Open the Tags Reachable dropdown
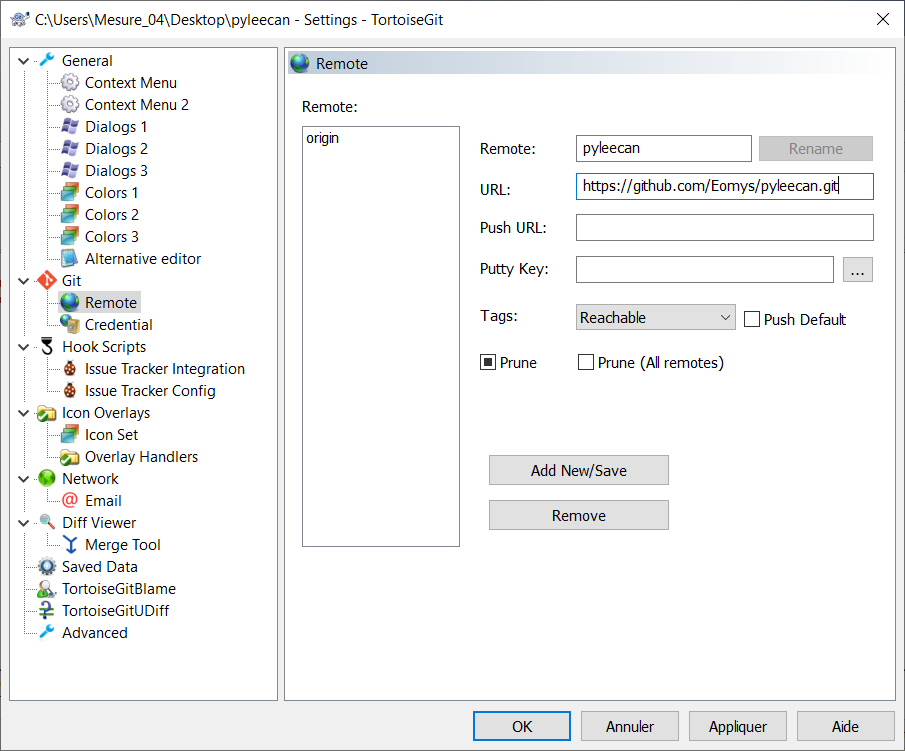The height and width of the screenshot is (751, 905). 656,317
